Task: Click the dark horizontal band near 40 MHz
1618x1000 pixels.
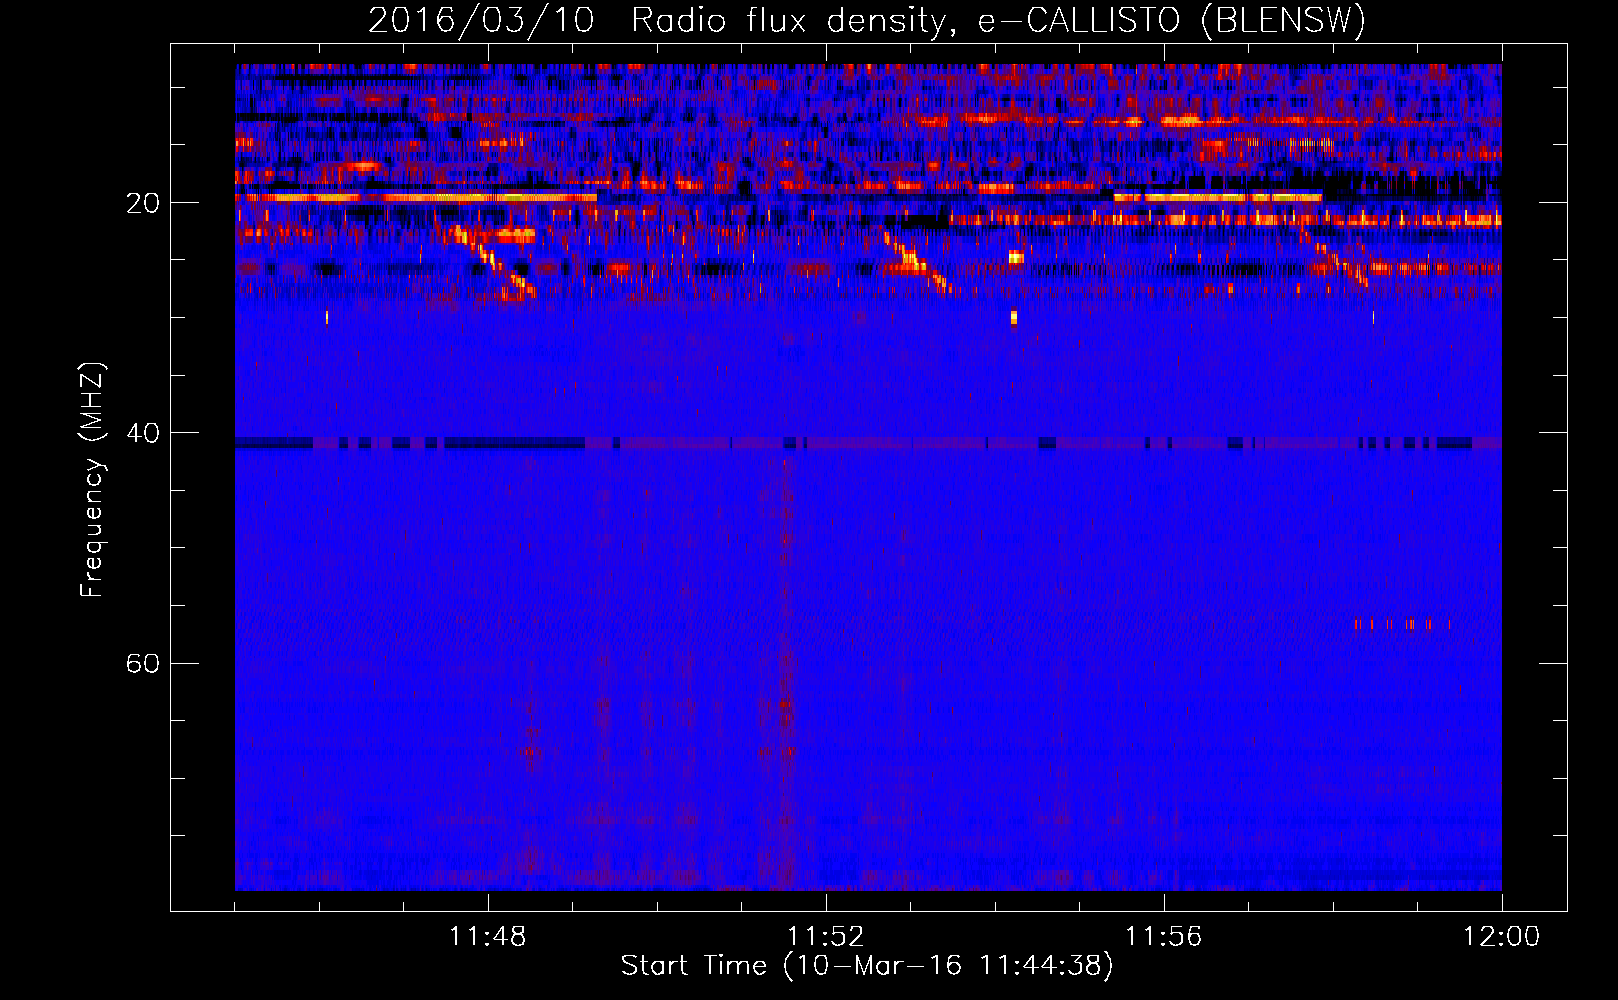Action: click(x=868, y=443)
